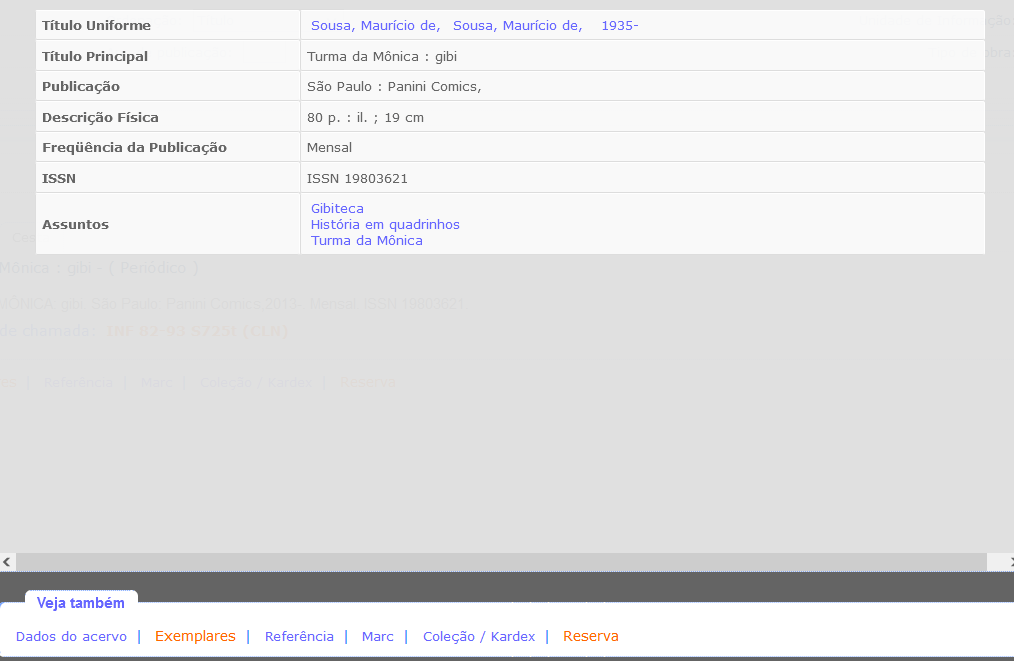Click the horizontal scrollbar track

click(500, 562)
